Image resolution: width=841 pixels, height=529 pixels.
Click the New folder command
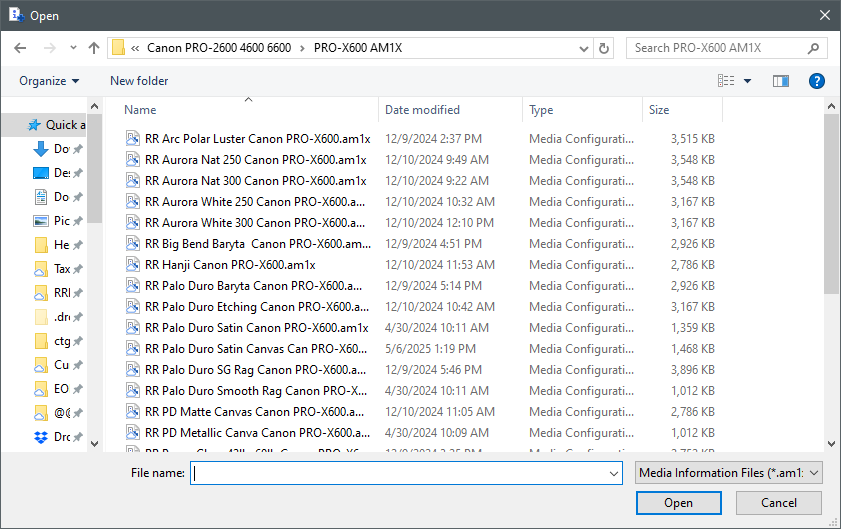point(139,81)
